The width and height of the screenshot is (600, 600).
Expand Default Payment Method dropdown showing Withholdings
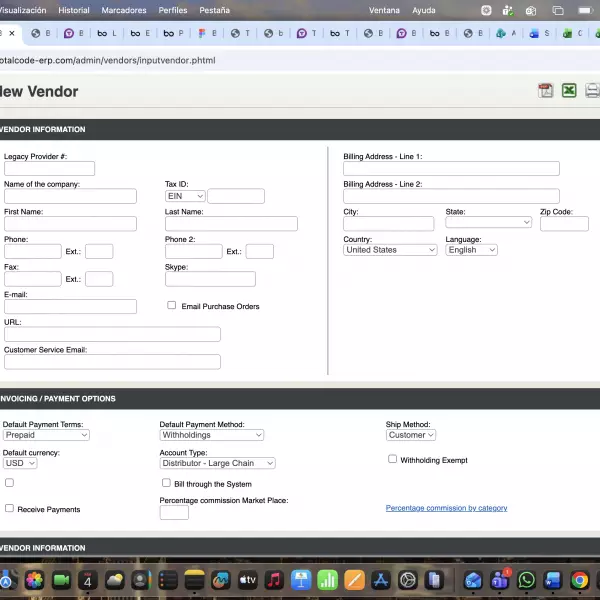(212, 435)
